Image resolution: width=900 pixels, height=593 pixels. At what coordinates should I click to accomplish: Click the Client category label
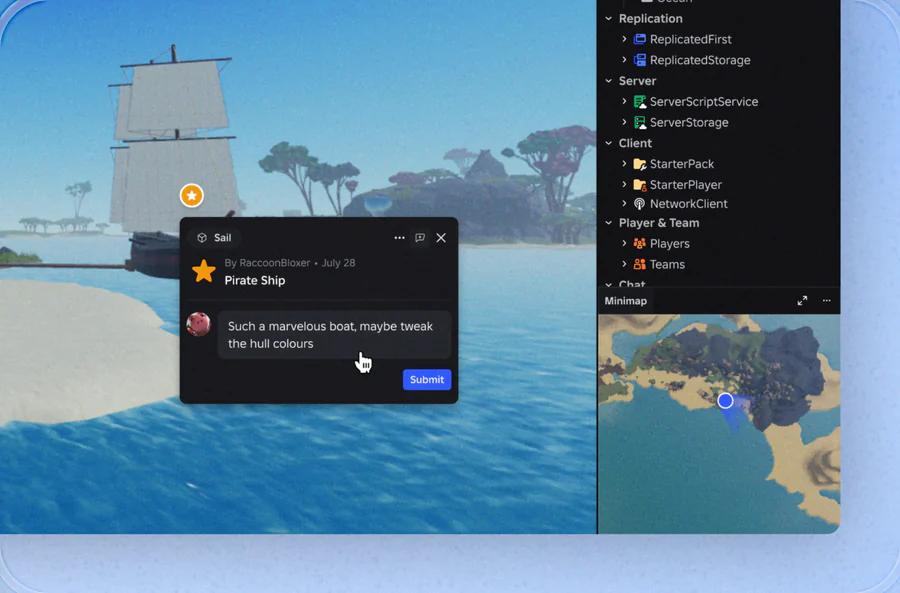pyautogui.click(x=635, y=143)
